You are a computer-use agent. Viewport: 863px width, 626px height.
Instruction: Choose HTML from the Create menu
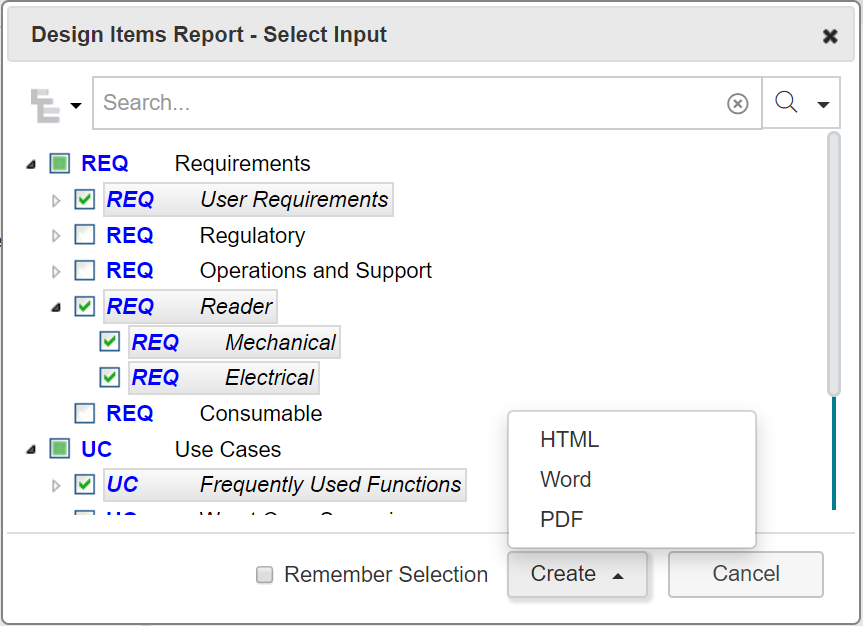[570, 440]
